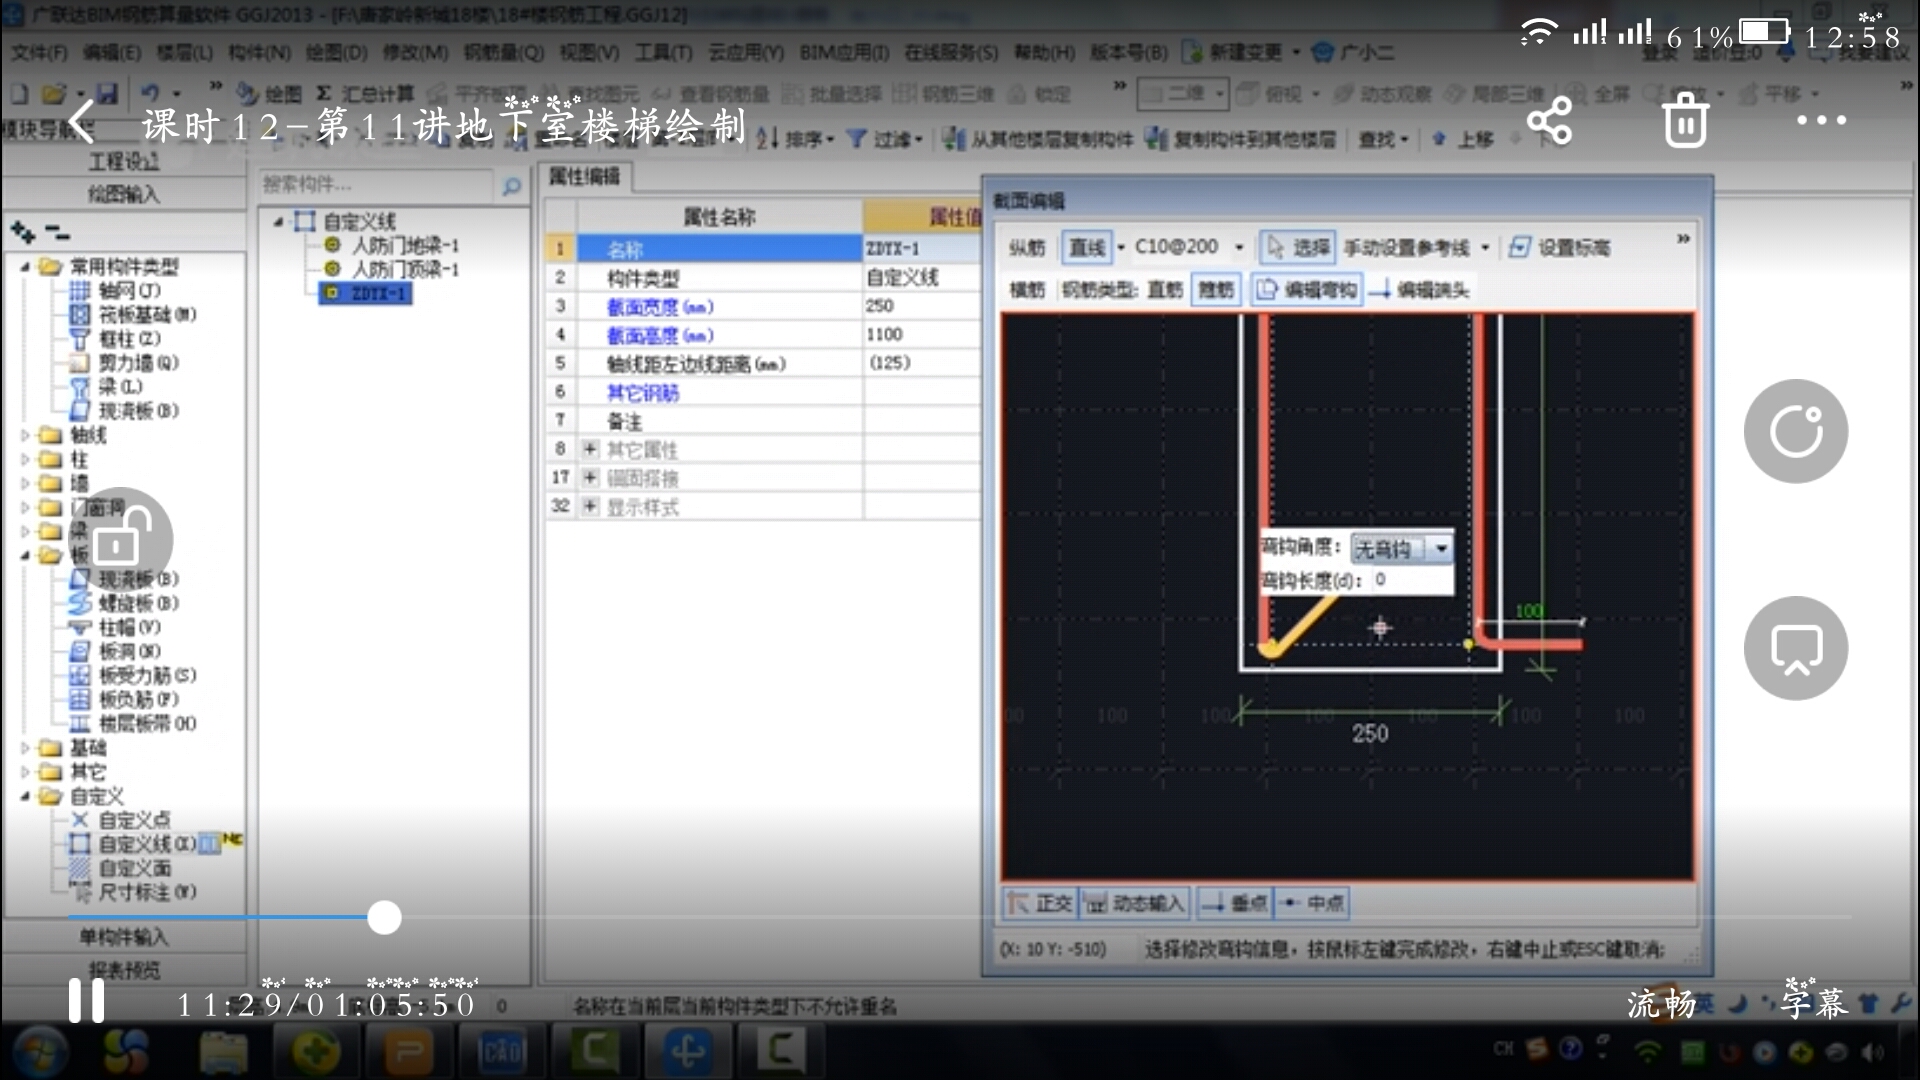Open the three-dot more options menu
The height and width of the screenshot is (1080, 1920).
tap(1821, 120)
